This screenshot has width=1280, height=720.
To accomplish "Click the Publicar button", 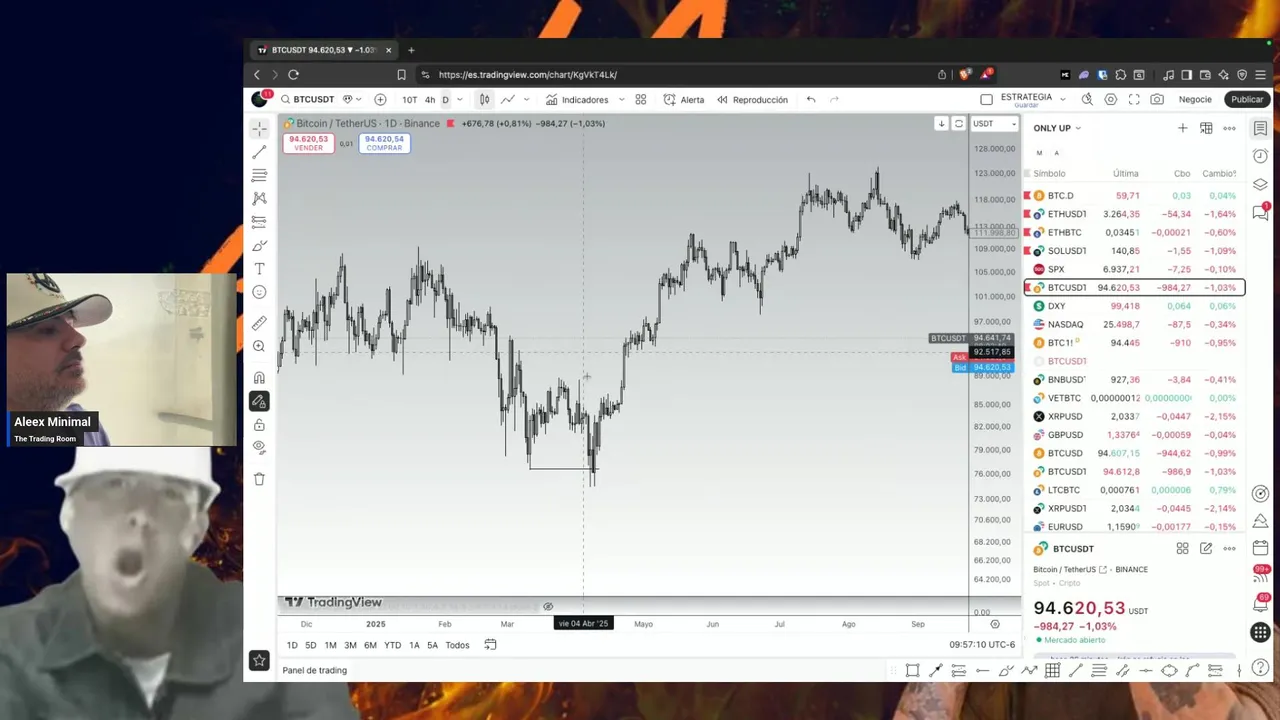I will click(1247, 99).
